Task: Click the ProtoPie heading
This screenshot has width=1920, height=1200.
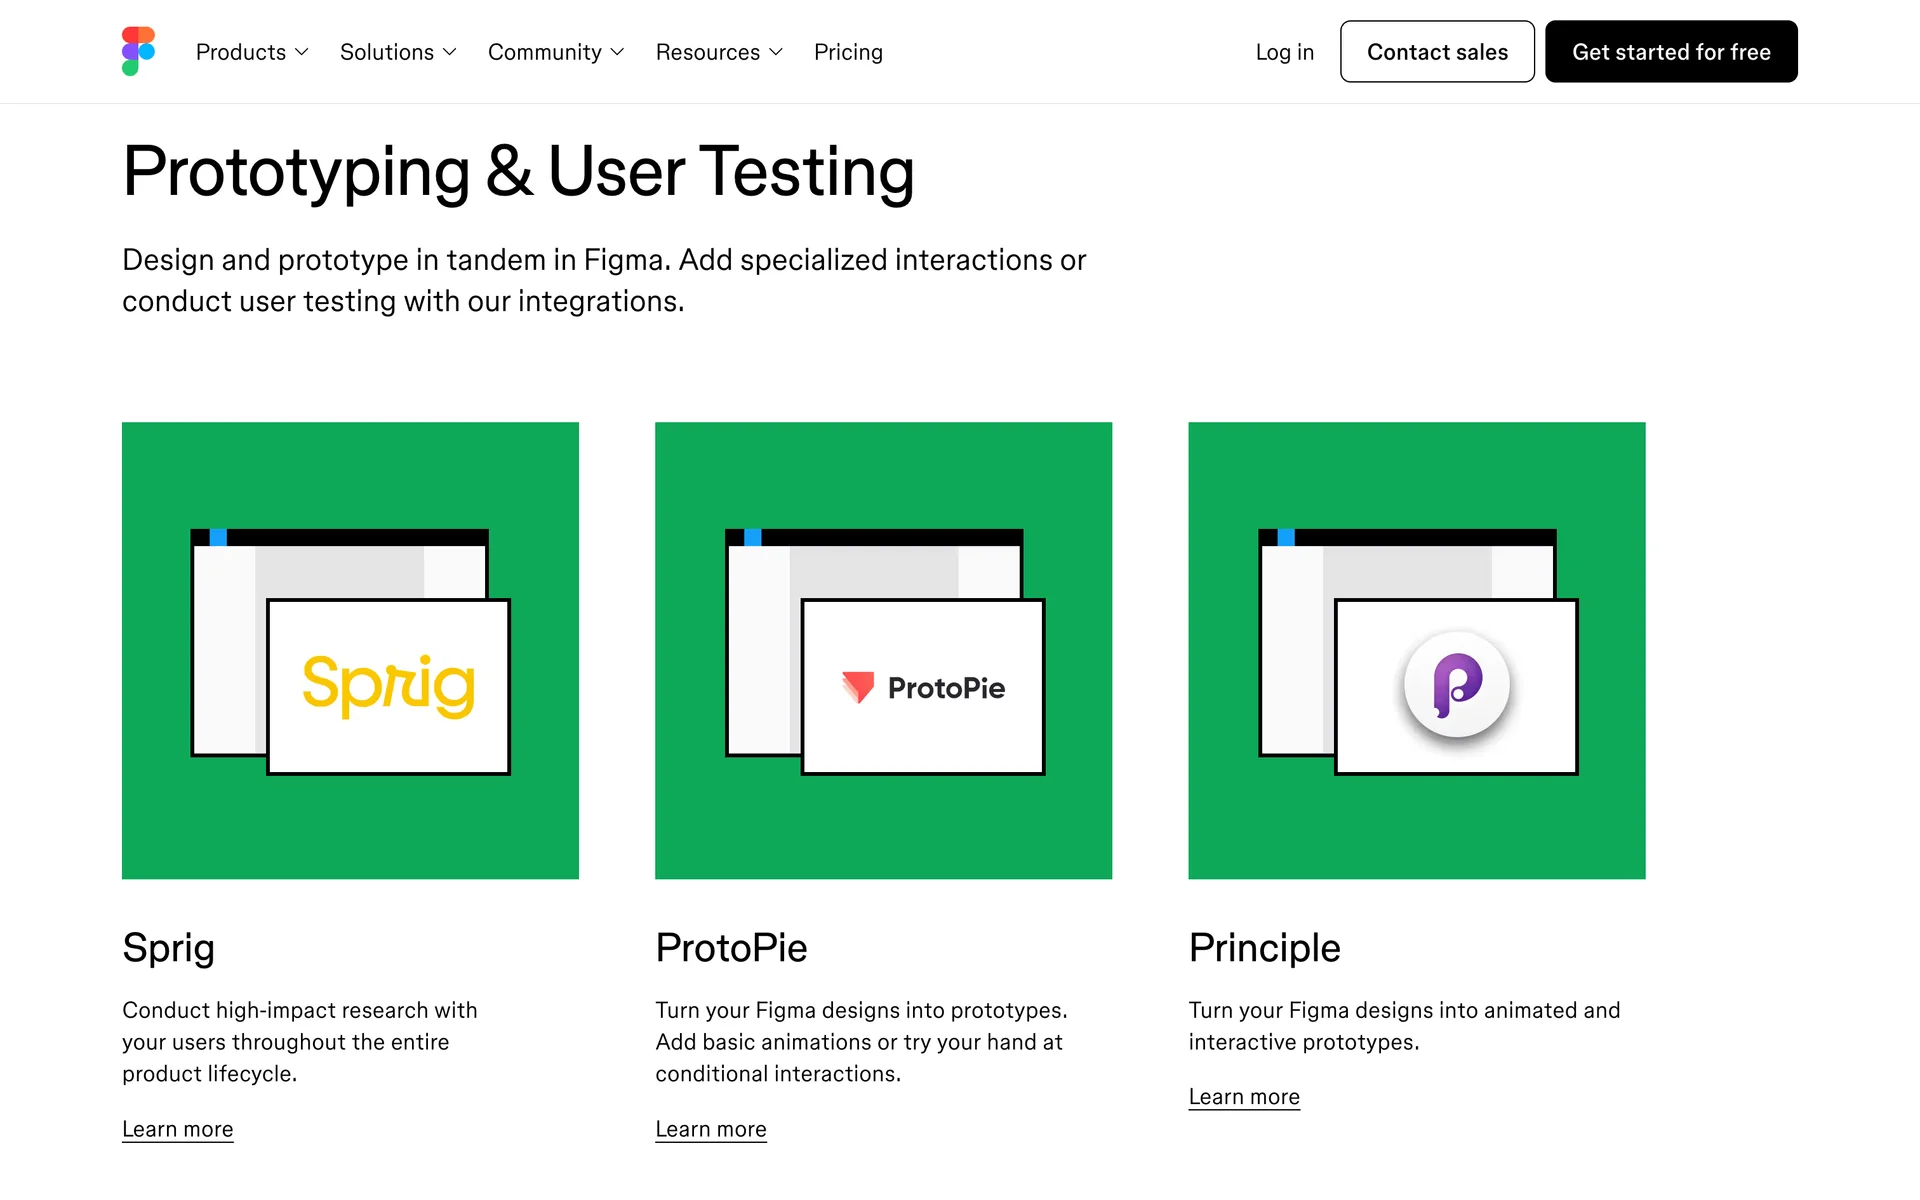Action: pos(731,948)
